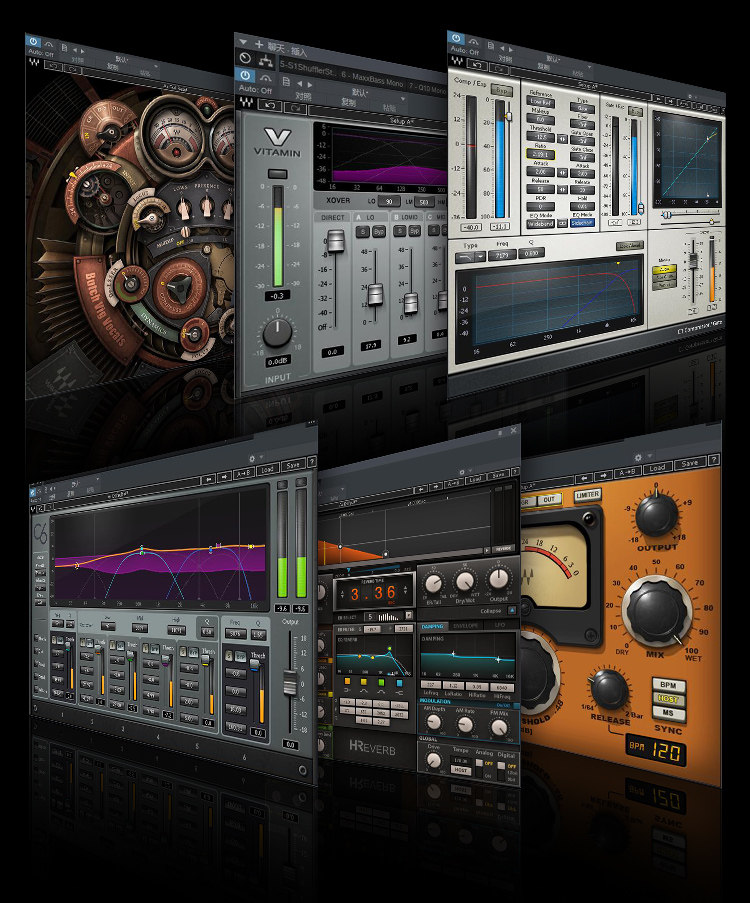Toggle Byp on Vitamin LOMID band
This screenshot has height=903, width=750.
point(415,231)
